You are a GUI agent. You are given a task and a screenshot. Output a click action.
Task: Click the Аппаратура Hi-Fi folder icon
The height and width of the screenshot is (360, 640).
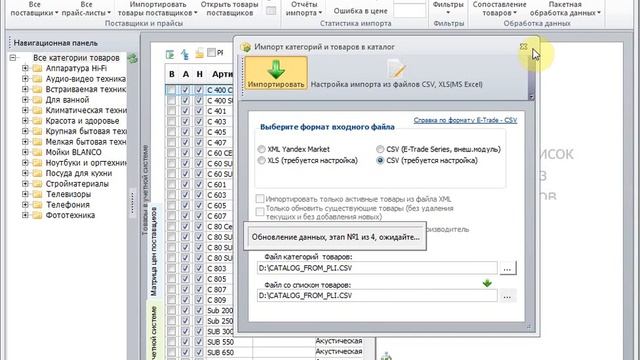(38, 68)
